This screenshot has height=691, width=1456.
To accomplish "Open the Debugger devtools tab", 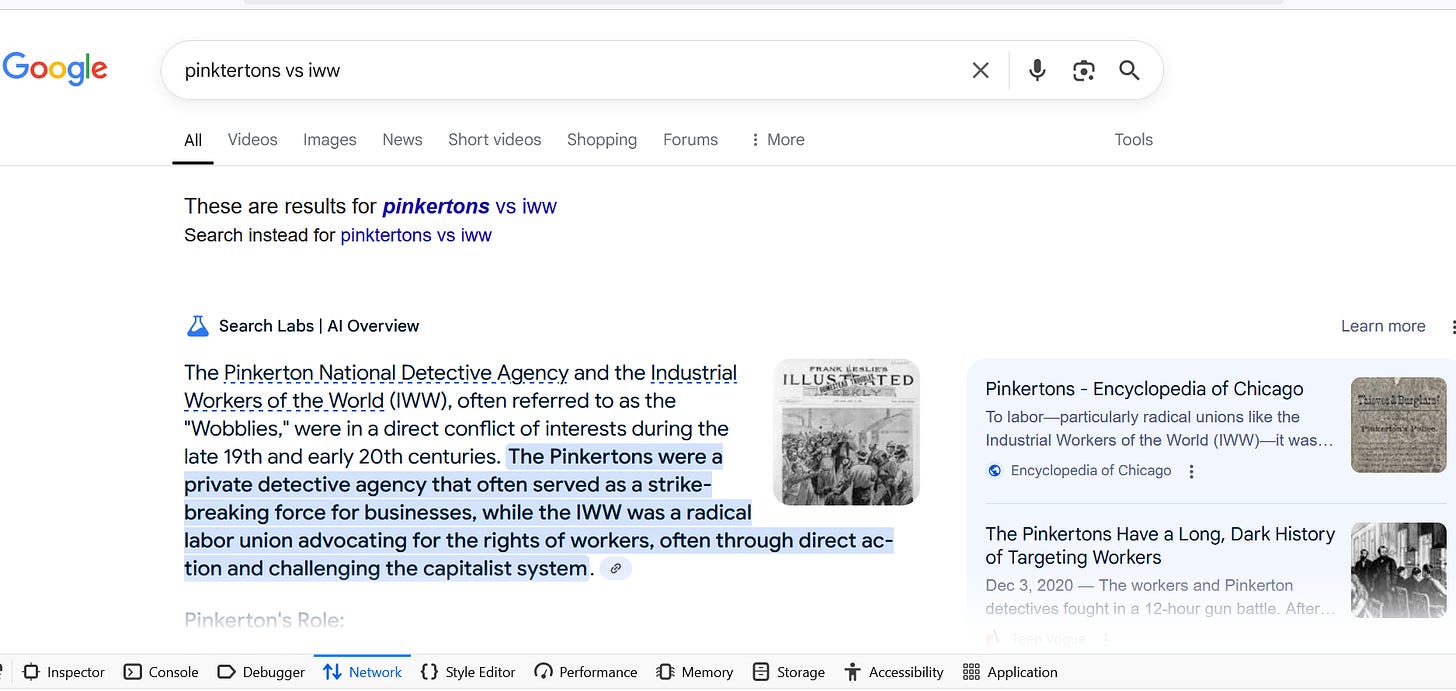I will (261, 672).
